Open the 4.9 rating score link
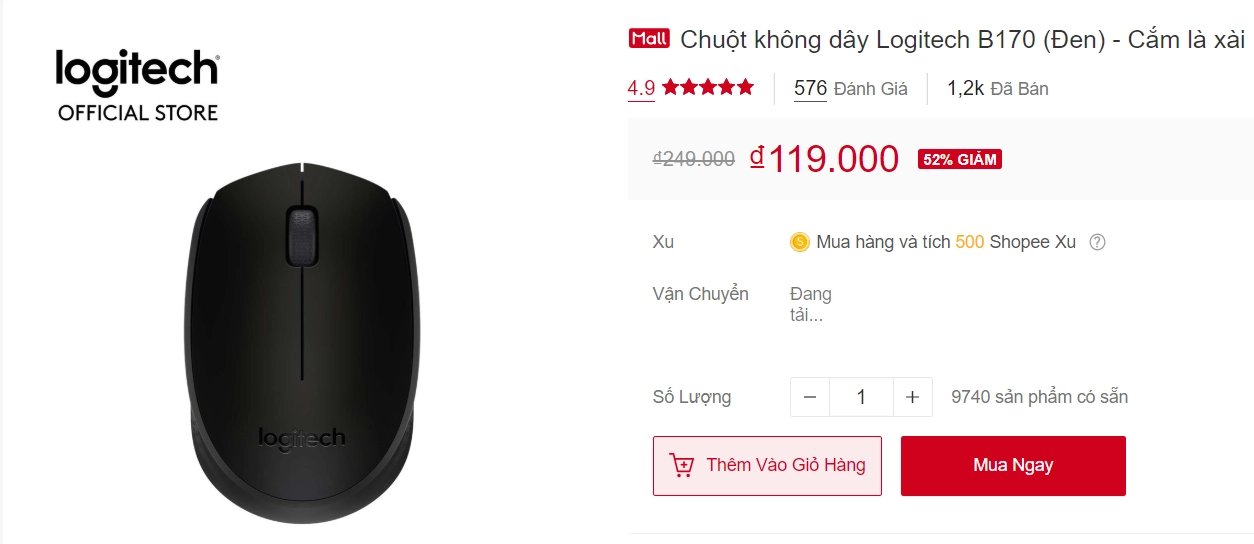The width and height of the screenshot is (1254, 544). tap(641, 88)
